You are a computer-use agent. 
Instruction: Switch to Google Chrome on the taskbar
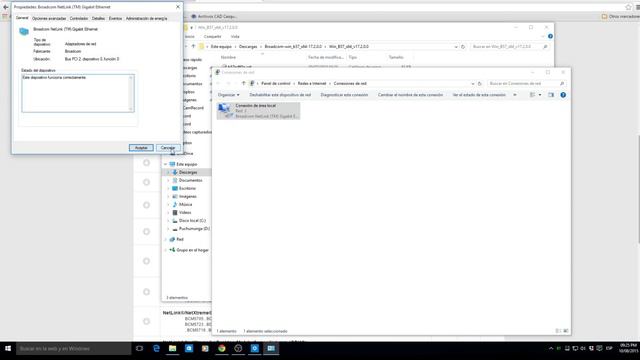point(222,349)
